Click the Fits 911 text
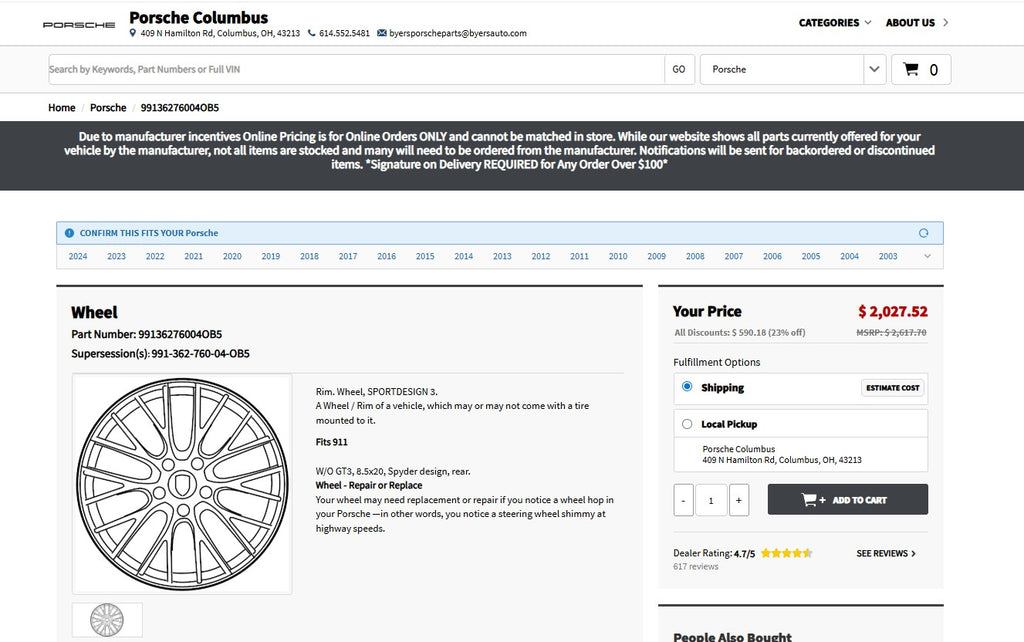 click(332, 442)
